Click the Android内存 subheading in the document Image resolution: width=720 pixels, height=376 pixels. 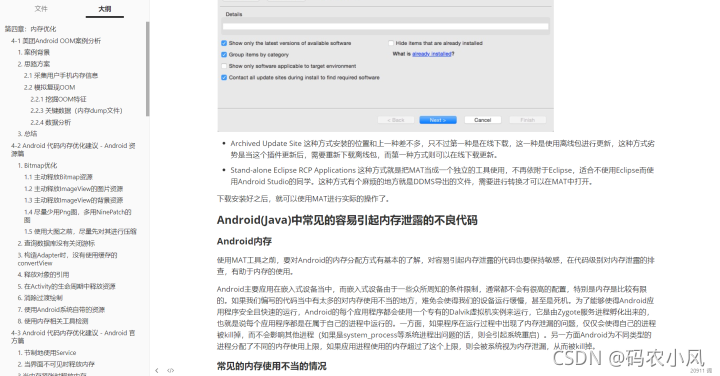pos(244,241)
